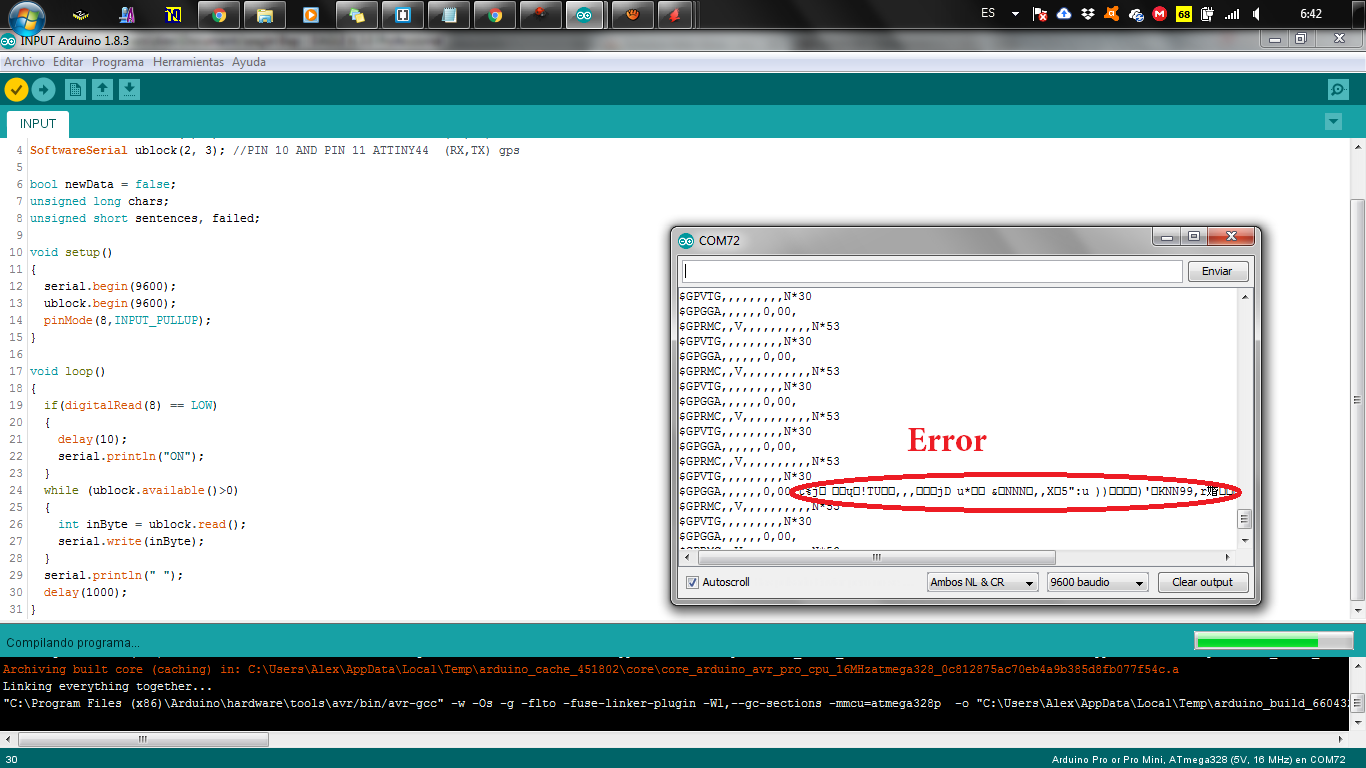Viewport: 1366px width, 768px height.
Task: Click the line bool newData = false;
Action: (103, 184)
